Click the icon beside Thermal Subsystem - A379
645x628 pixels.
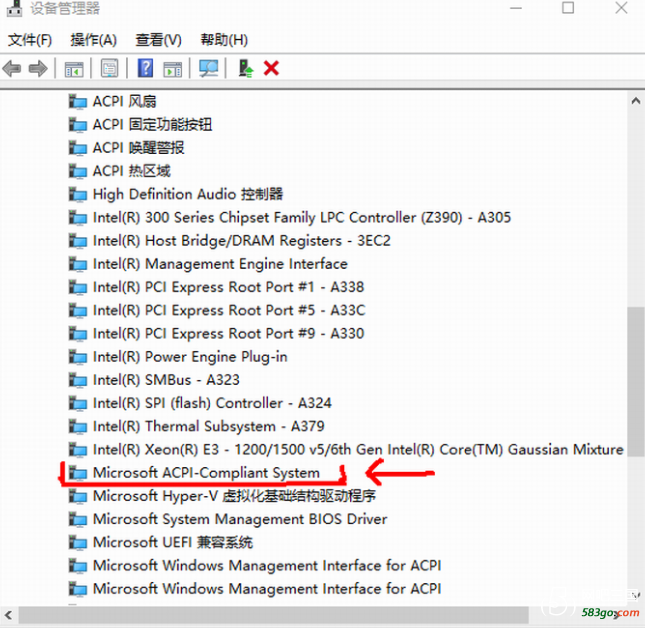[x=77, y=426]
